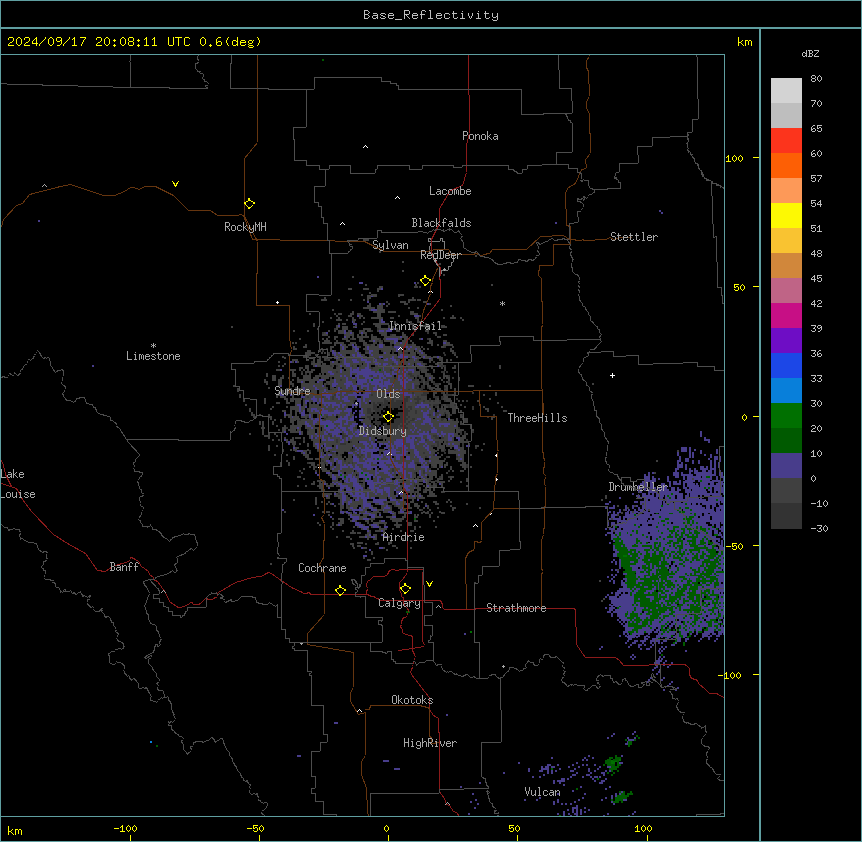Click the Calgary city label
862x842 pixels.
pyautogui.click(x=399, y=603)
